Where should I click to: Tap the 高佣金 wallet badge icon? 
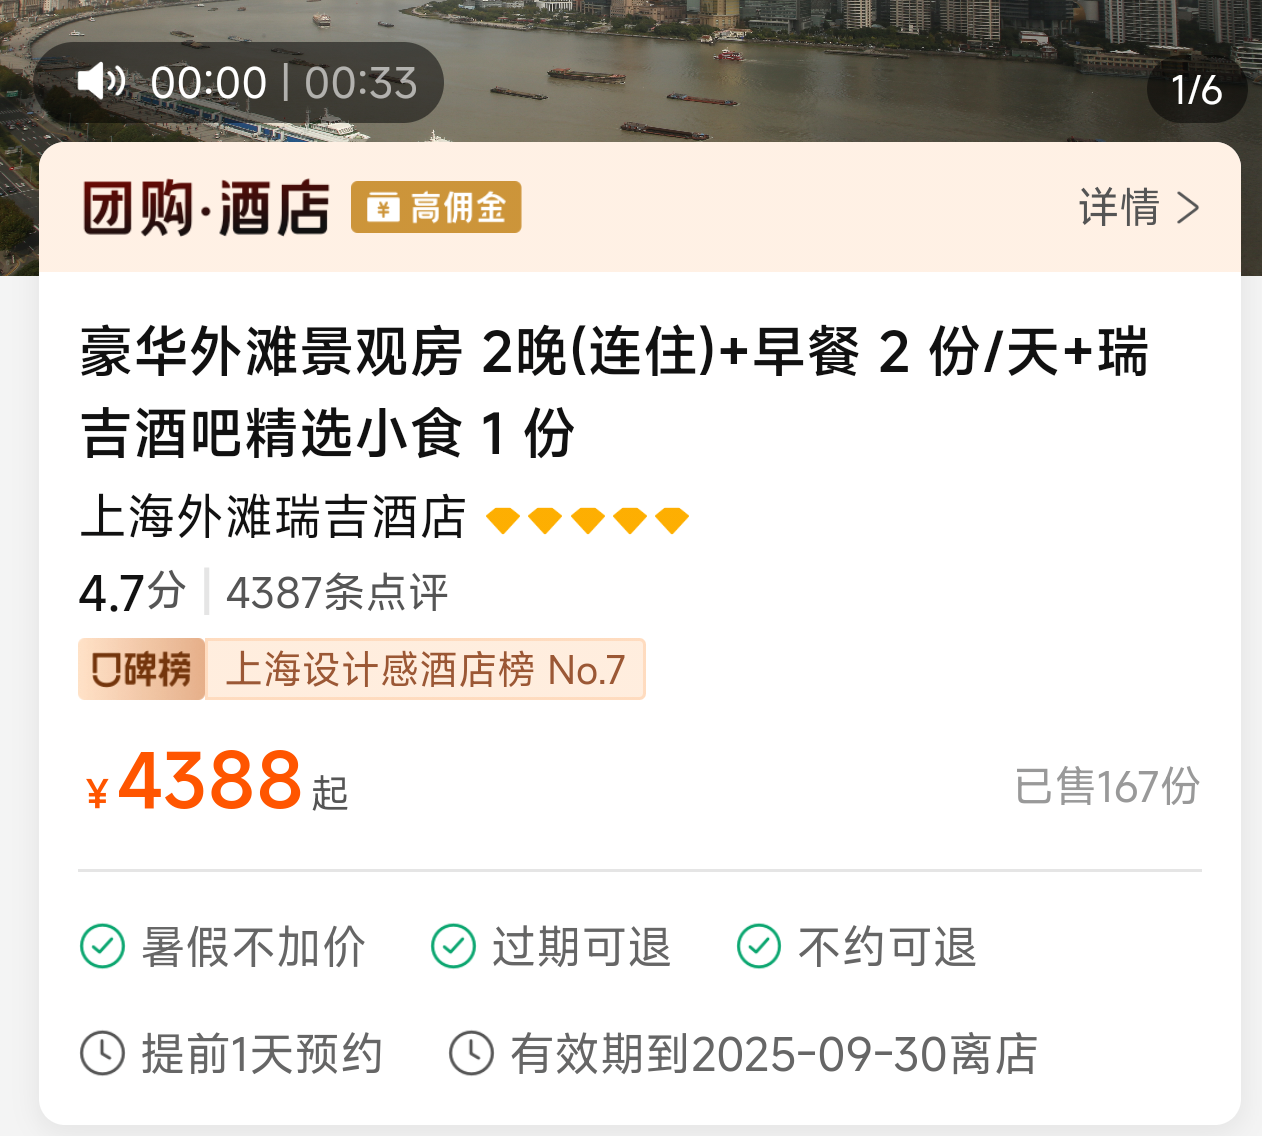[383, 208]
